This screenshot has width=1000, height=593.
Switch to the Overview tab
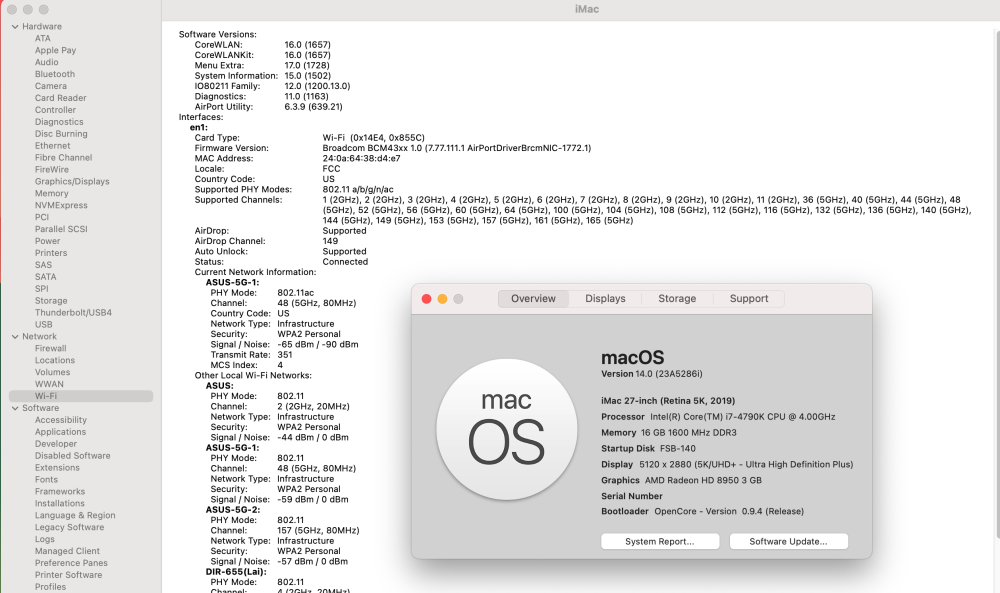[x=533, y=298]
